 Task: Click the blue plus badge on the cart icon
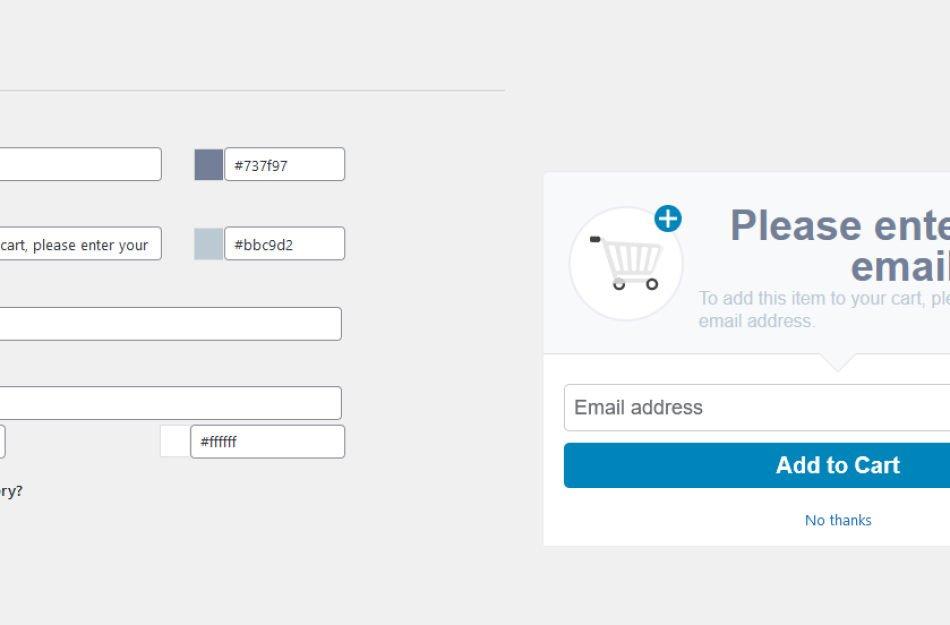coord(667,219)
